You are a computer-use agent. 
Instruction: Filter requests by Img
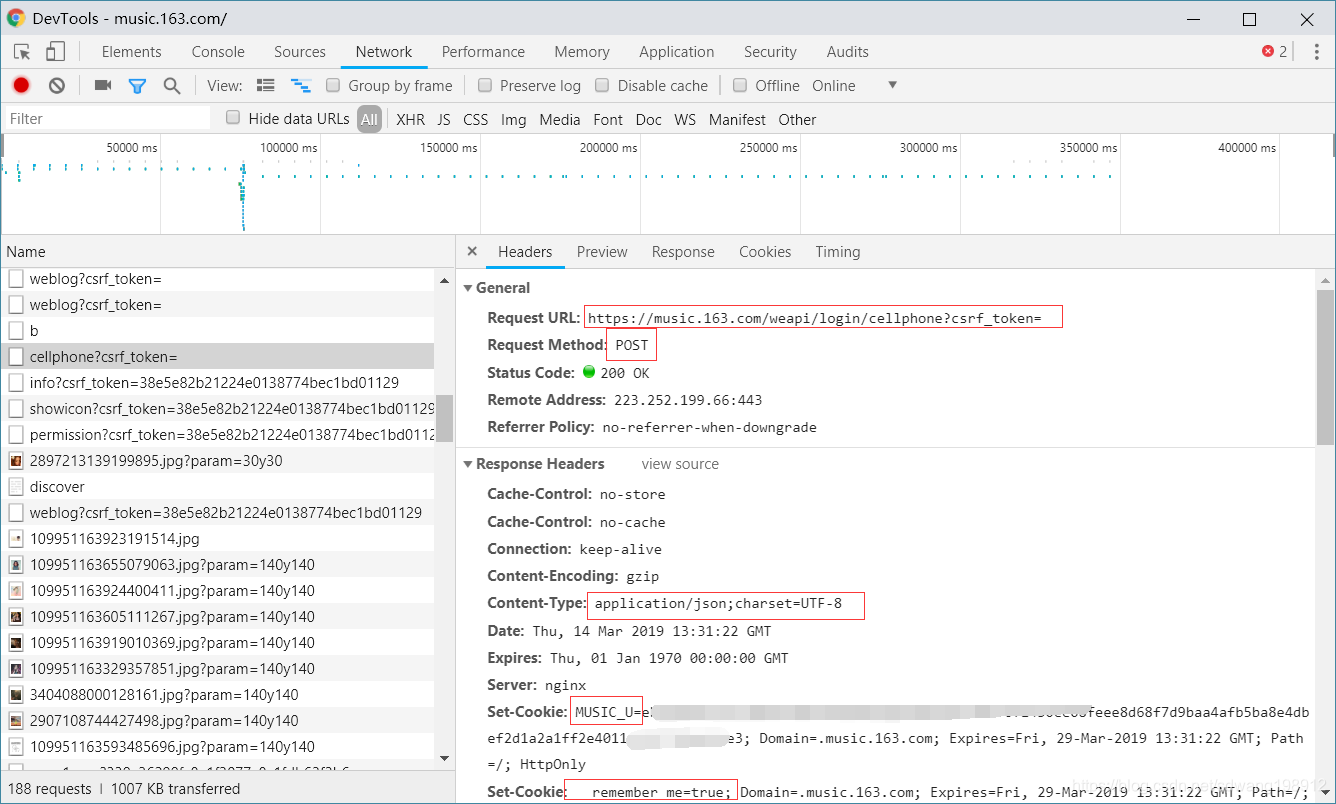tap(514, 119)
